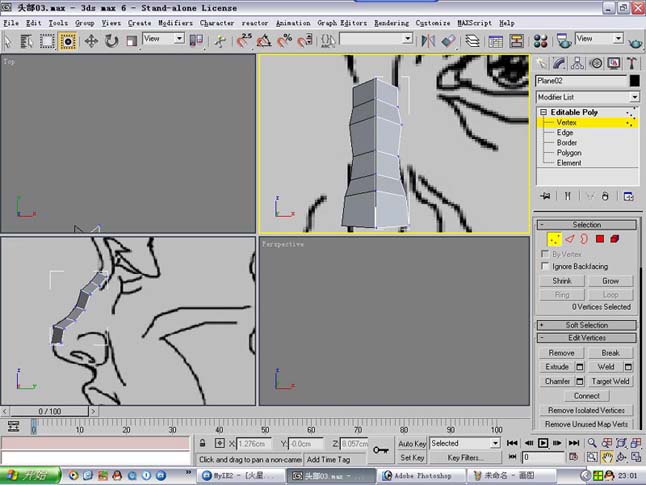Click the Remove vertices button

pos(561,353)
